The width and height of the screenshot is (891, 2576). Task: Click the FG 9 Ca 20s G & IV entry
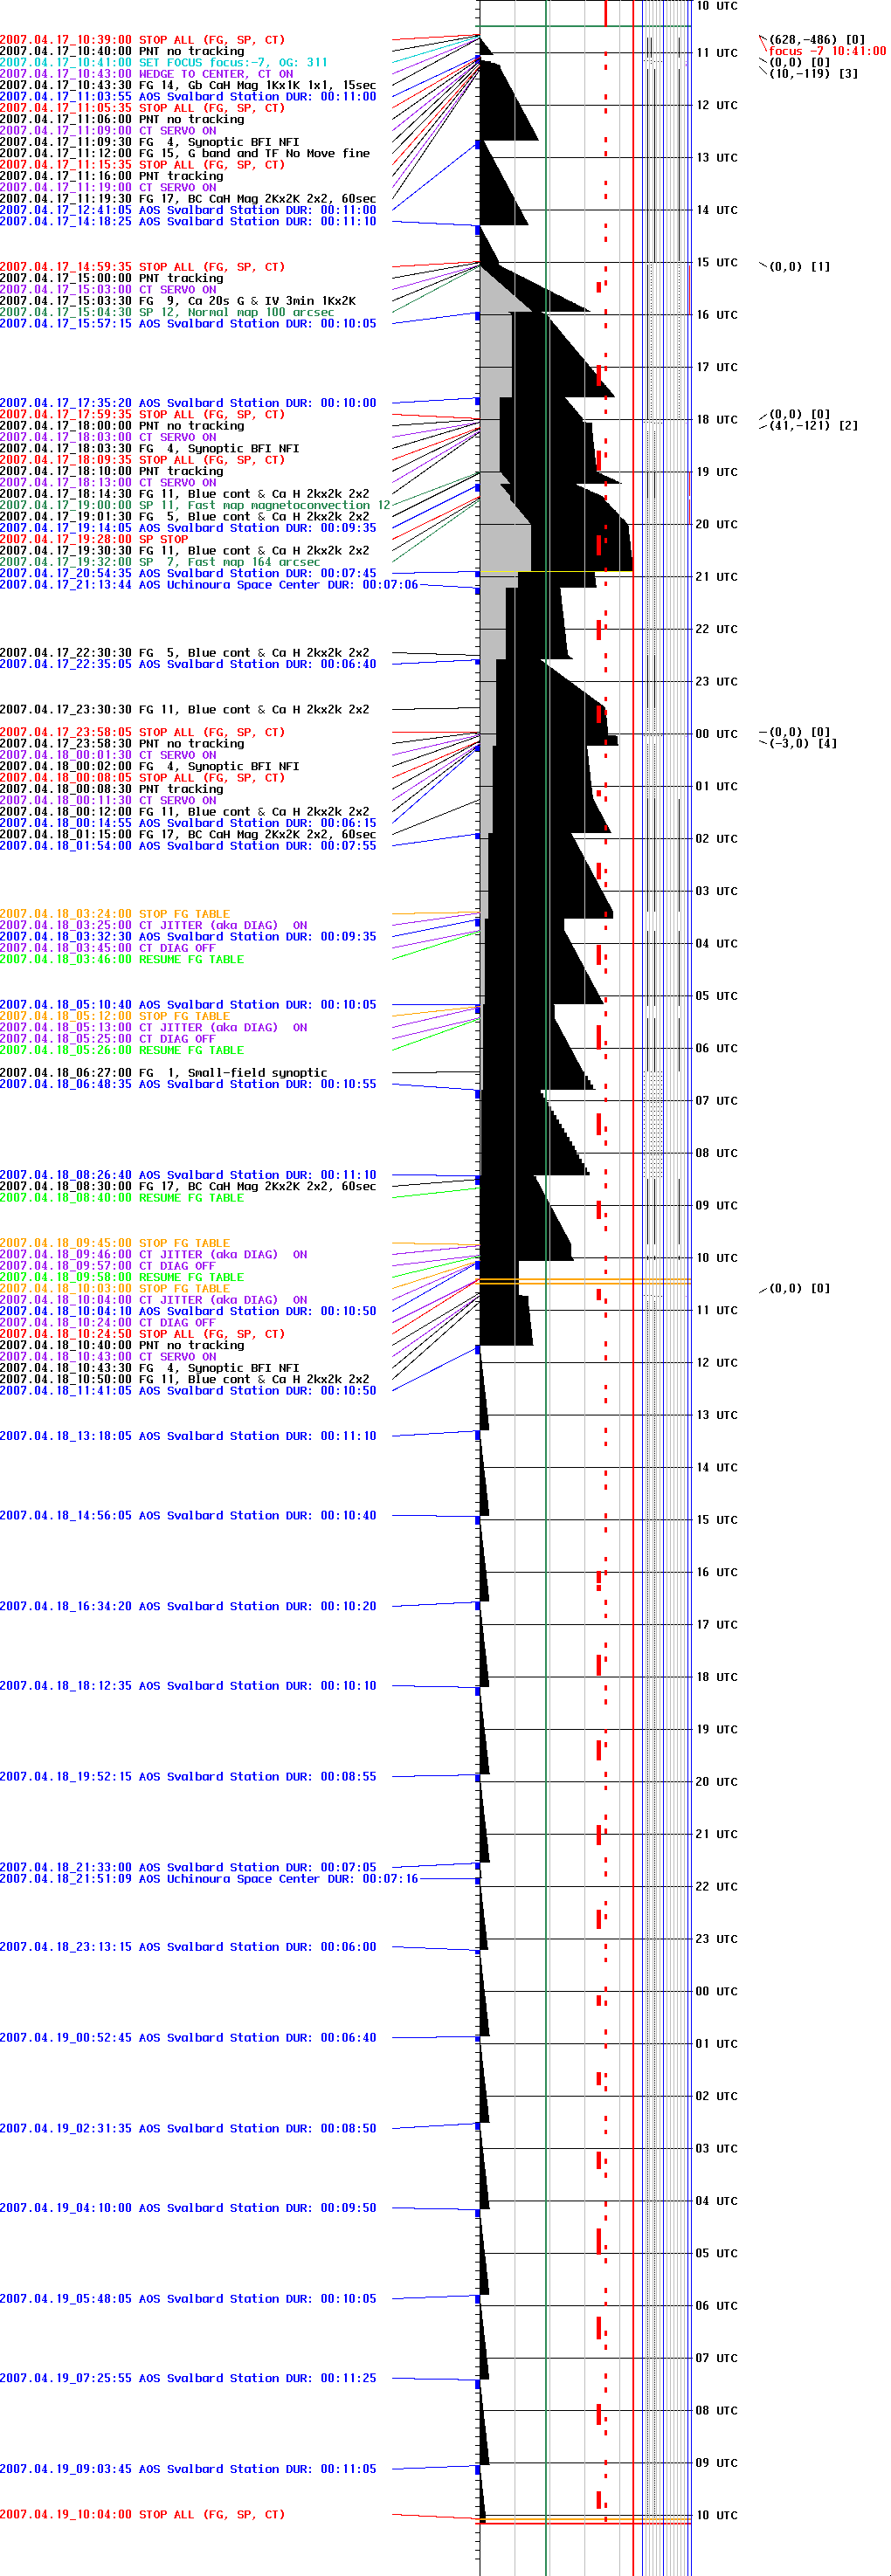pos(177,301)
